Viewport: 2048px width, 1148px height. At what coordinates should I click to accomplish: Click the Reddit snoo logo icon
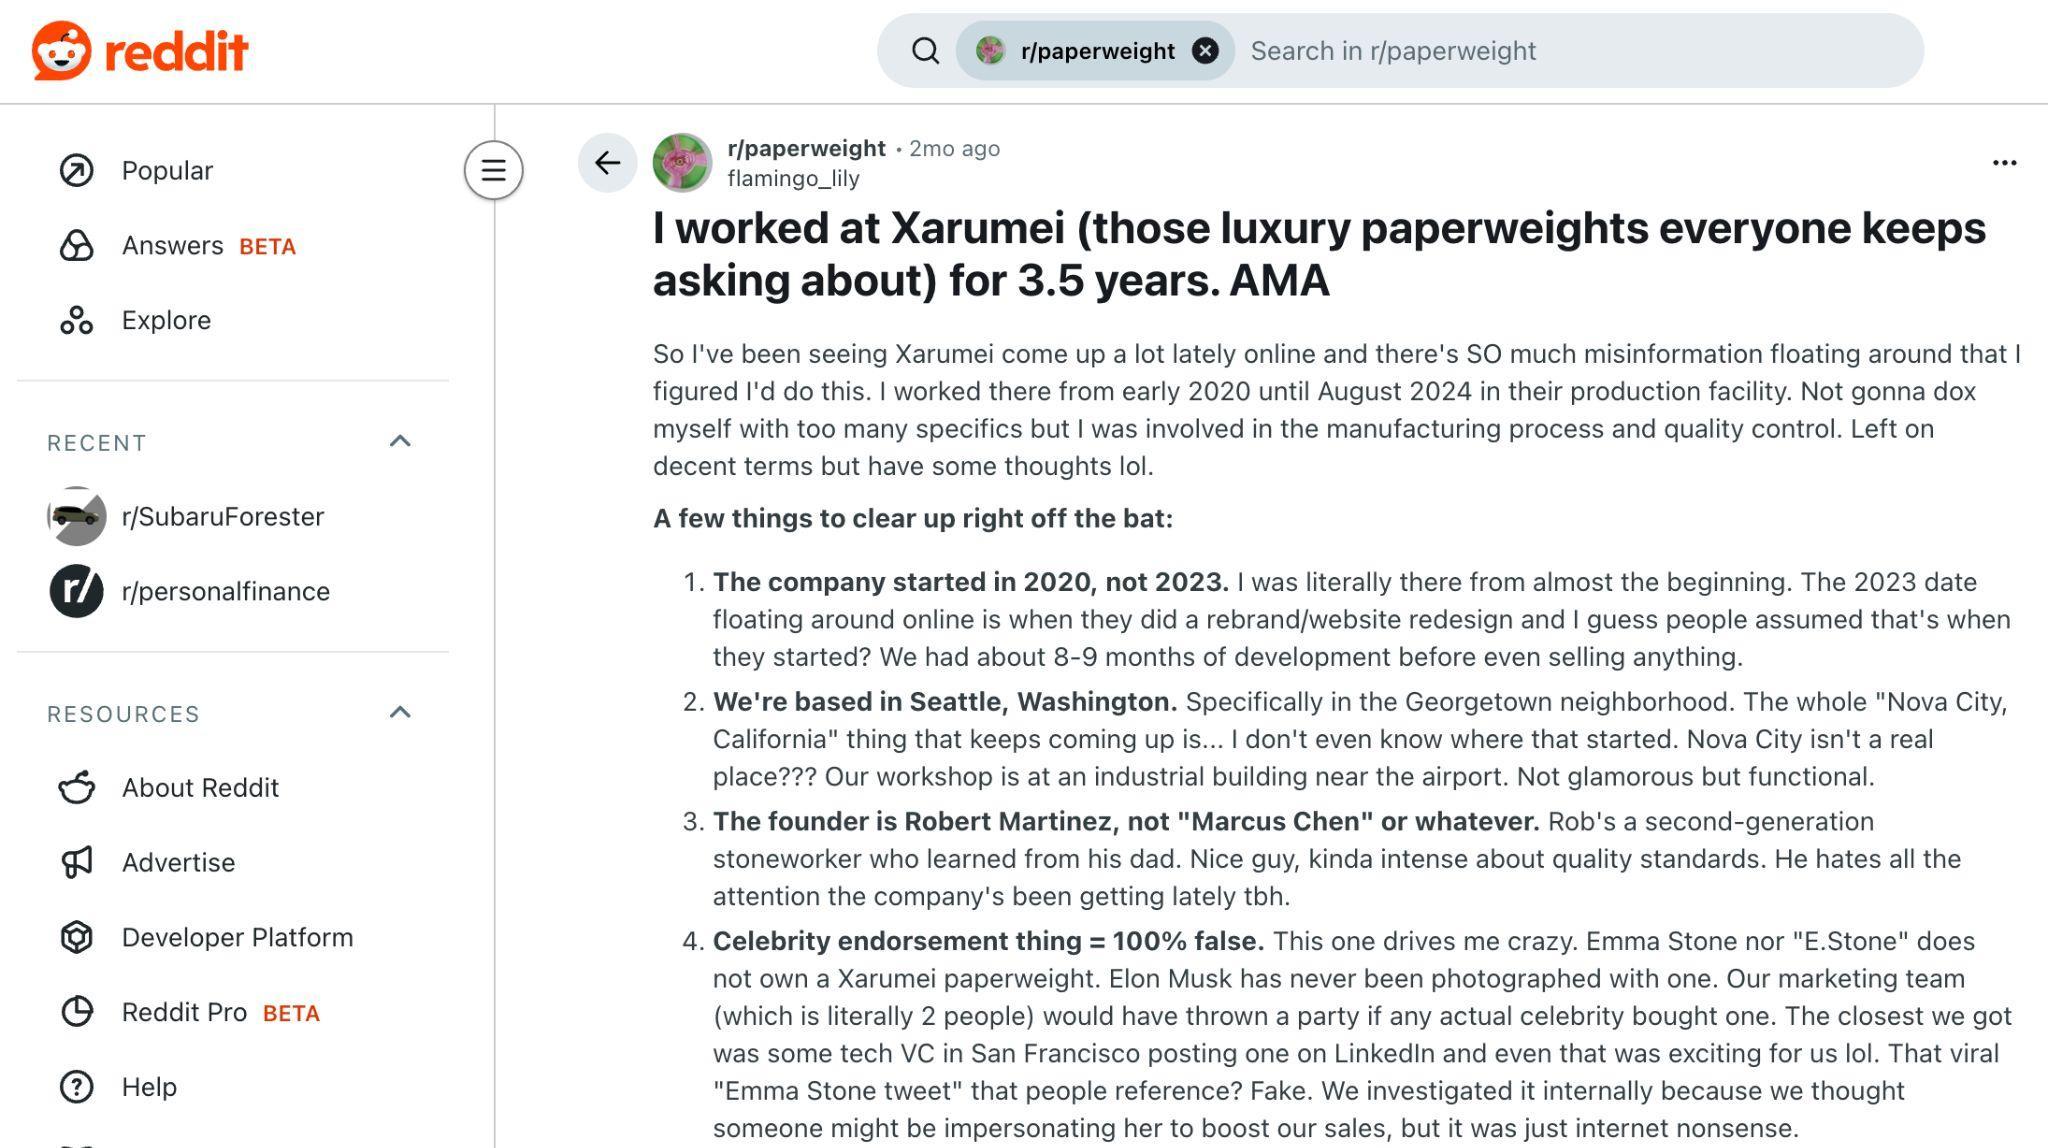[63, 50]
